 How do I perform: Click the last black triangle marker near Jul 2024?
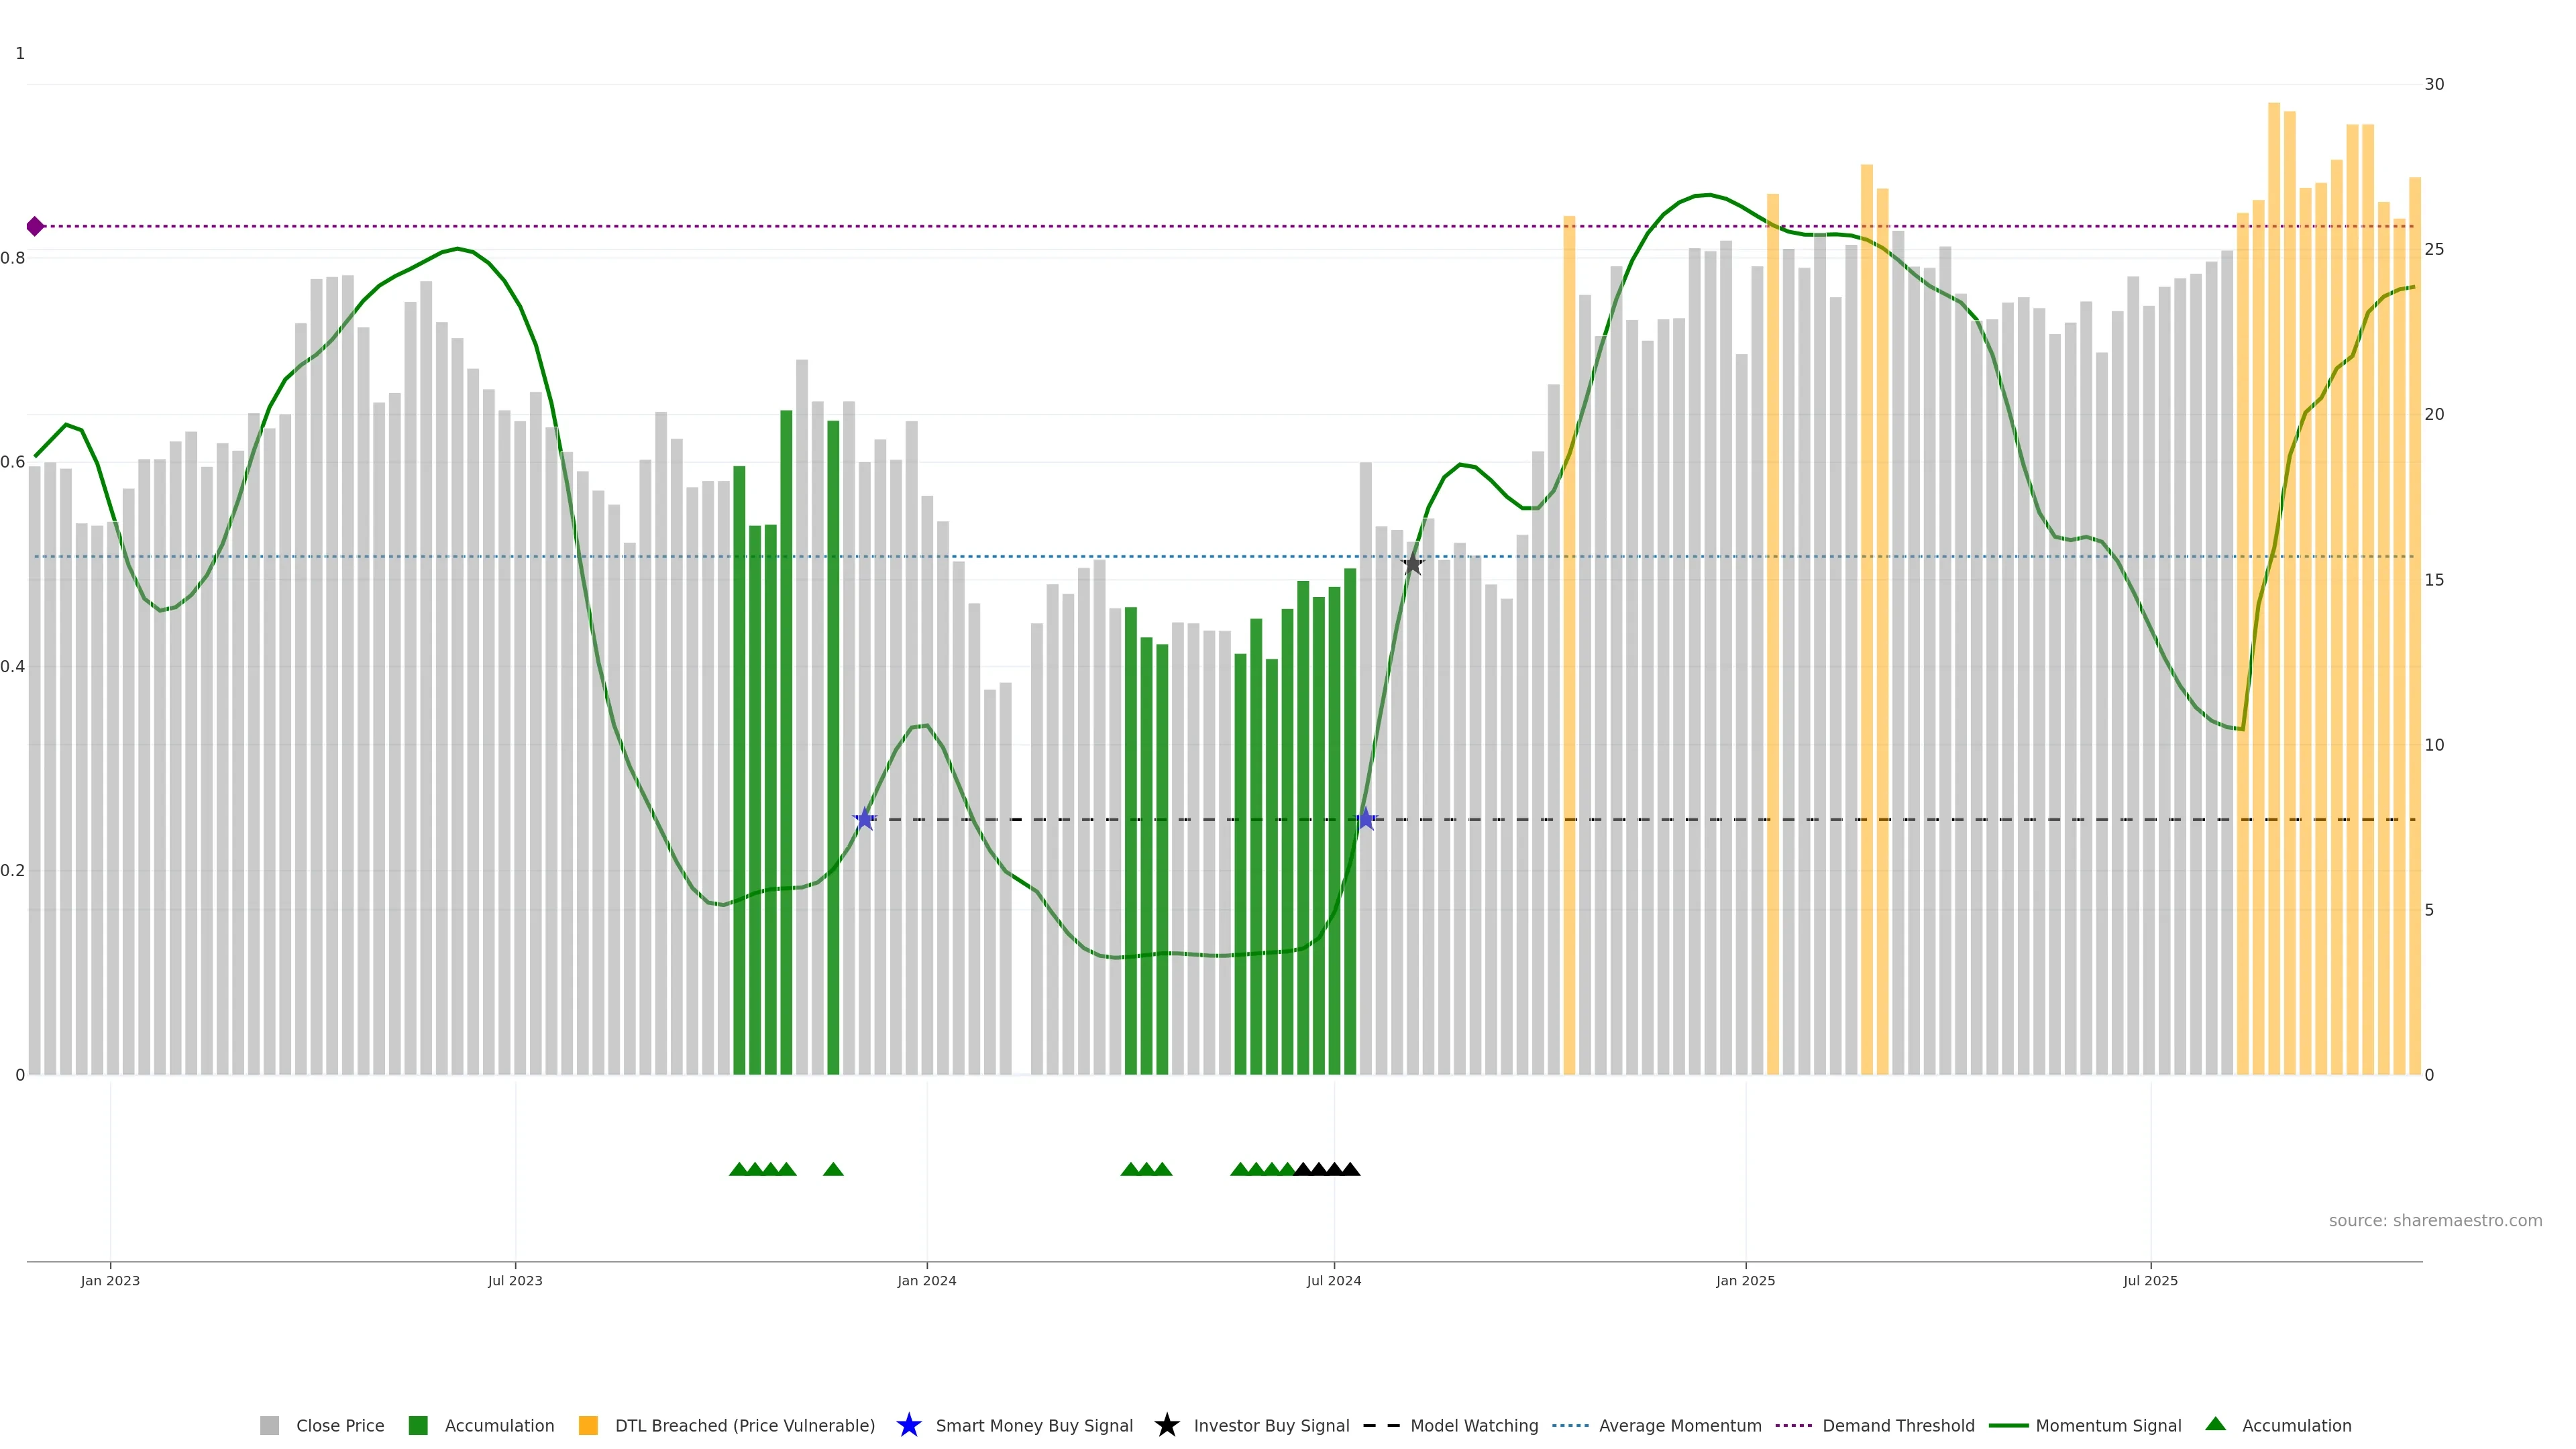(1350, 1169)
